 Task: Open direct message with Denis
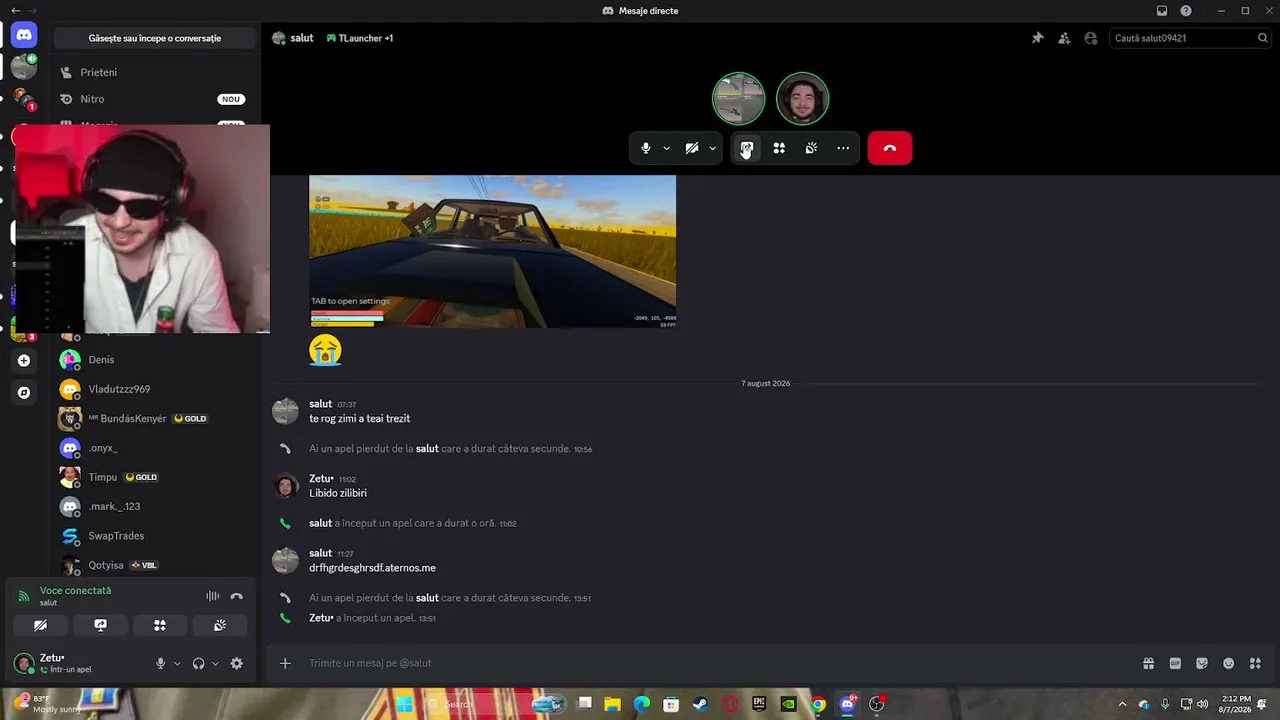coord(155,360)
